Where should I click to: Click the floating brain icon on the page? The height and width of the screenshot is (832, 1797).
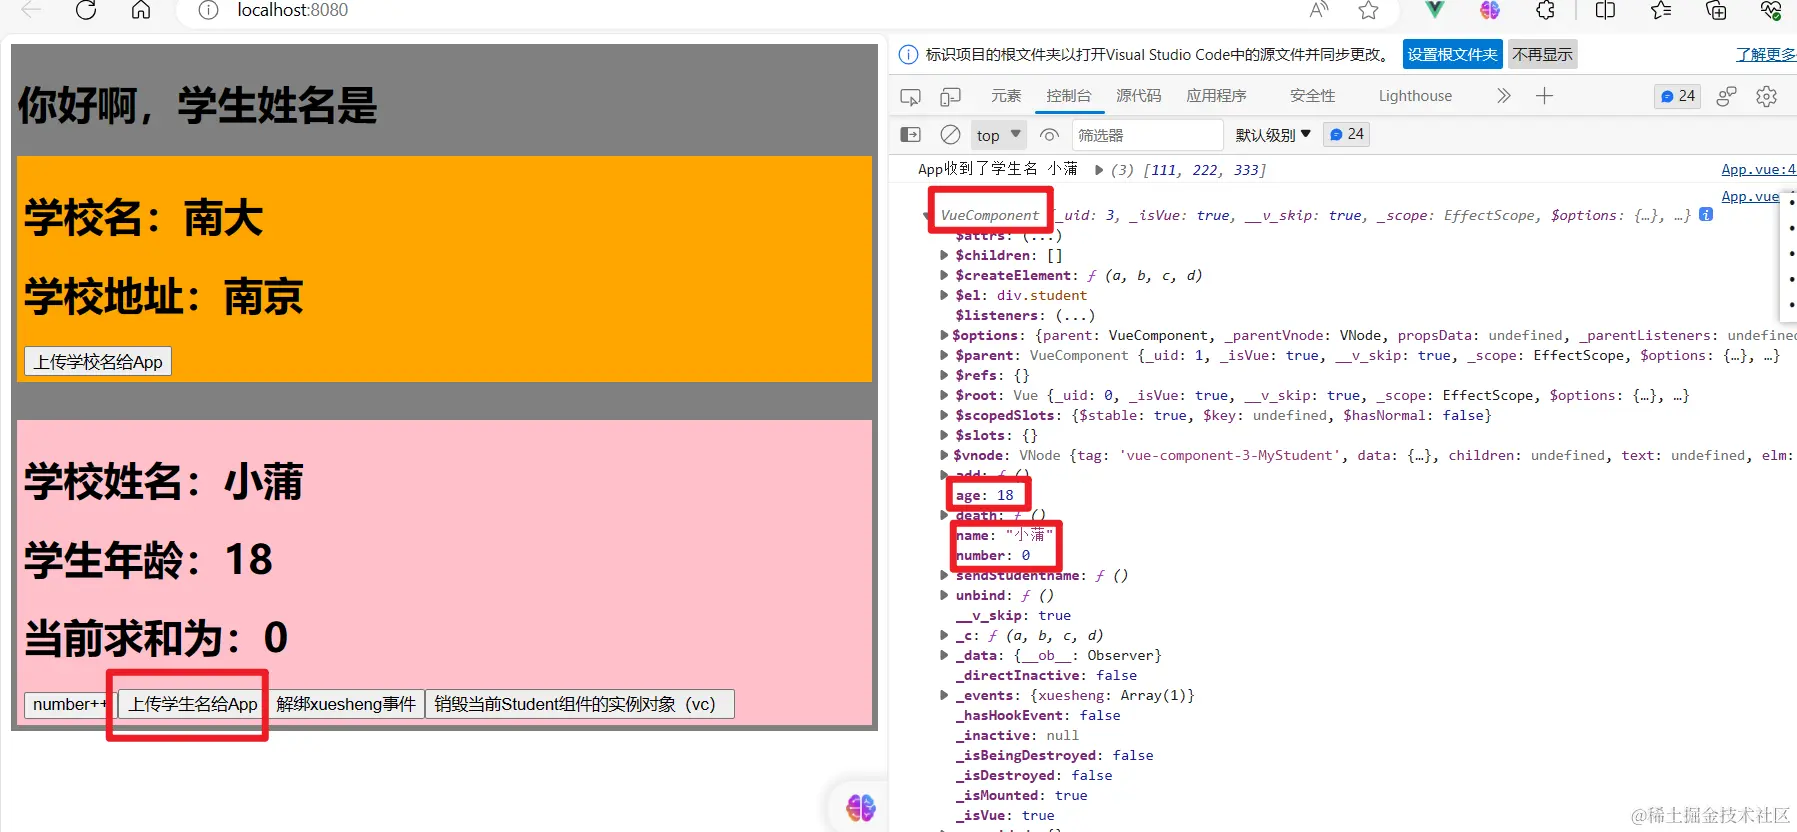click(x=860, y=807)
